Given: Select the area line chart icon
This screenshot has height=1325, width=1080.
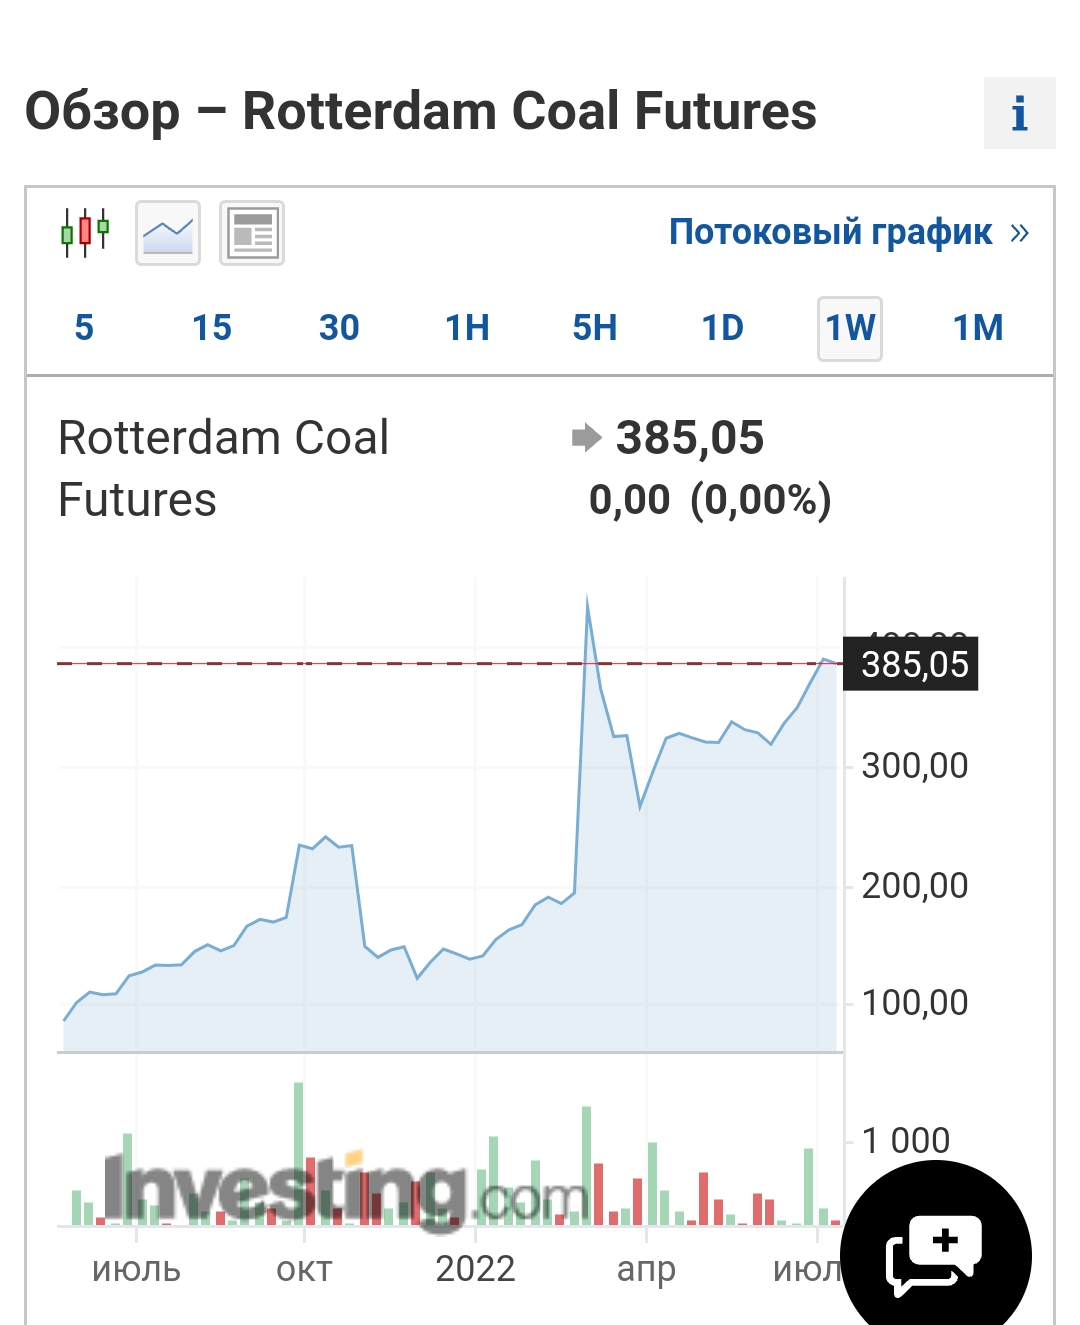Looking at the screenshot, I should [168, 233].
